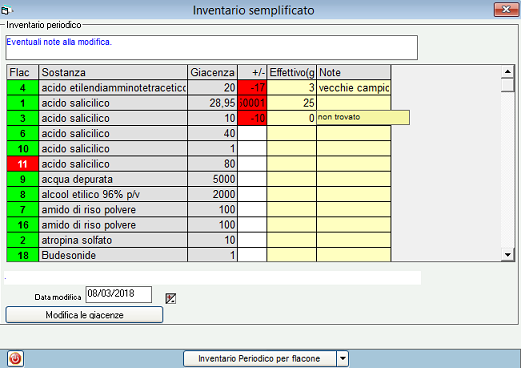This screenshot has width=521, height=368.
Task: Click the 'non trovato' note cell
Action: (x=363, y=117)
